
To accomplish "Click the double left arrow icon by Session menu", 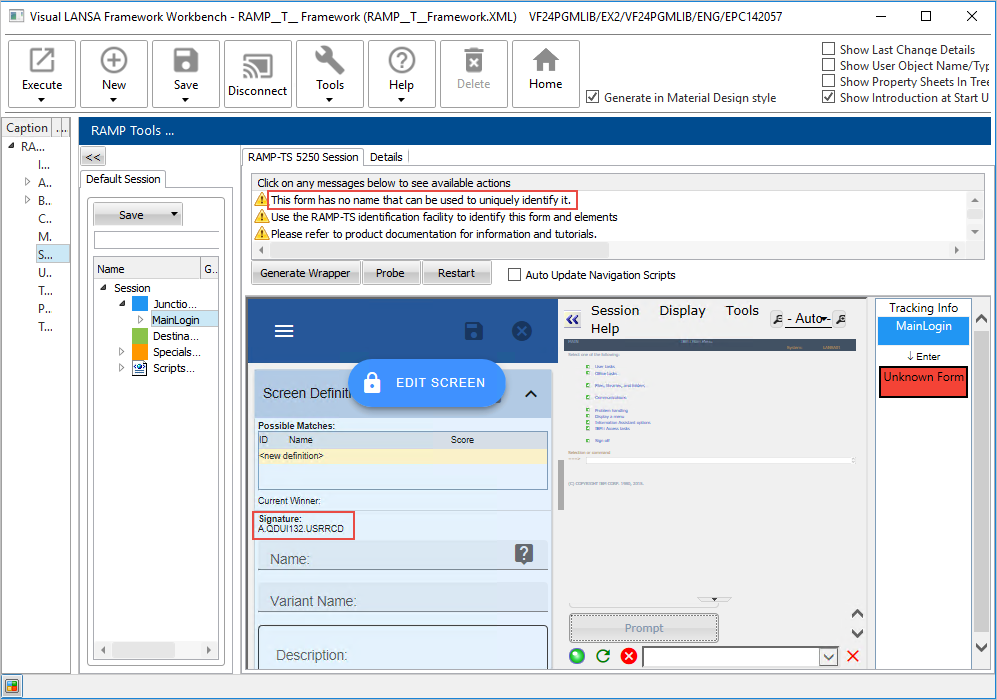I will click(x=572, y=319).
